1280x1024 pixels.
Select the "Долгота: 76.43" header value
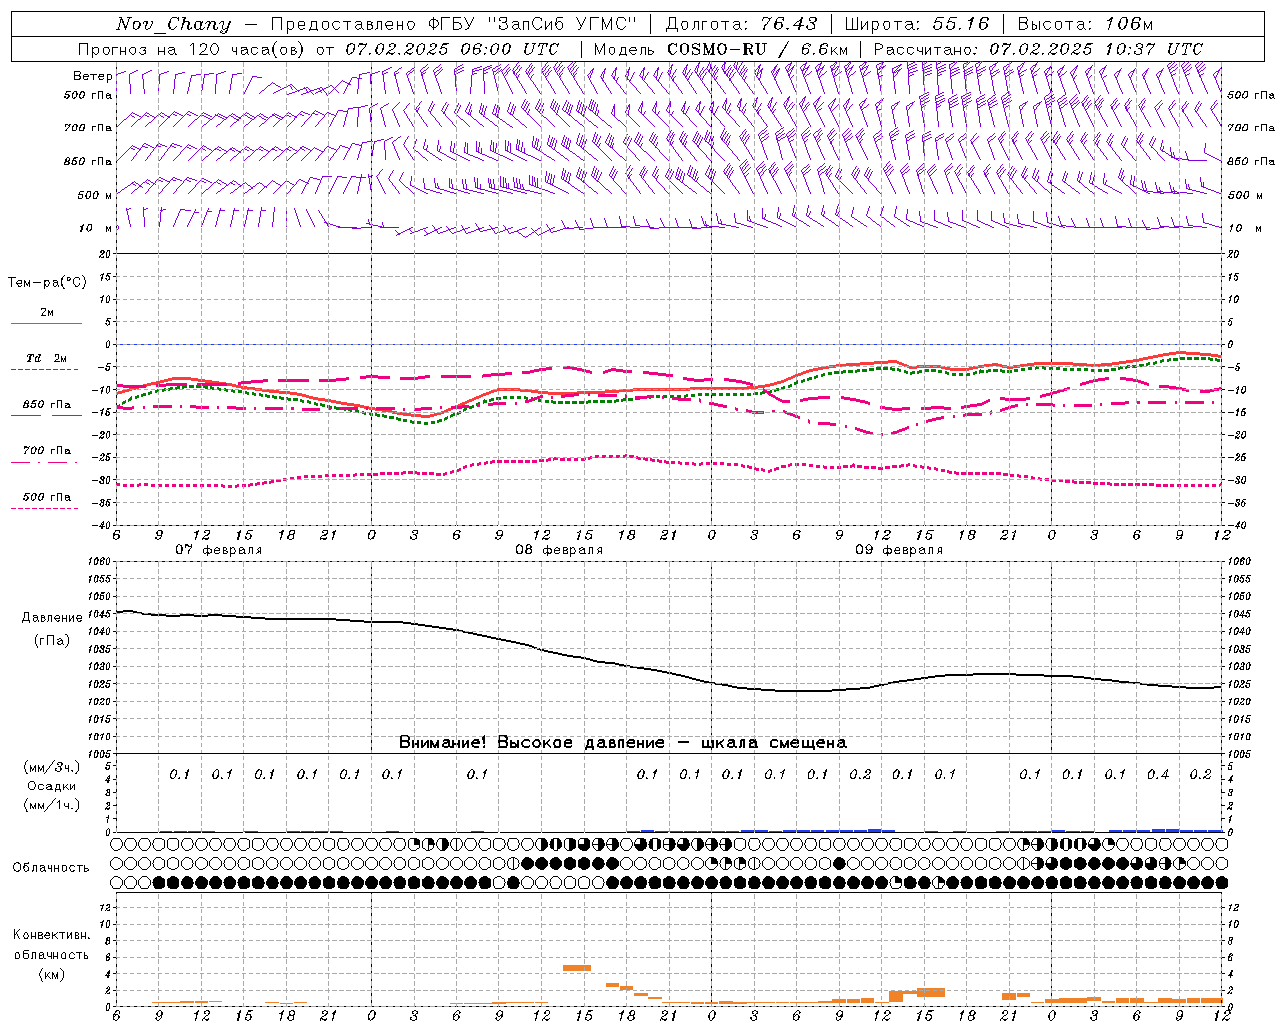741,24
